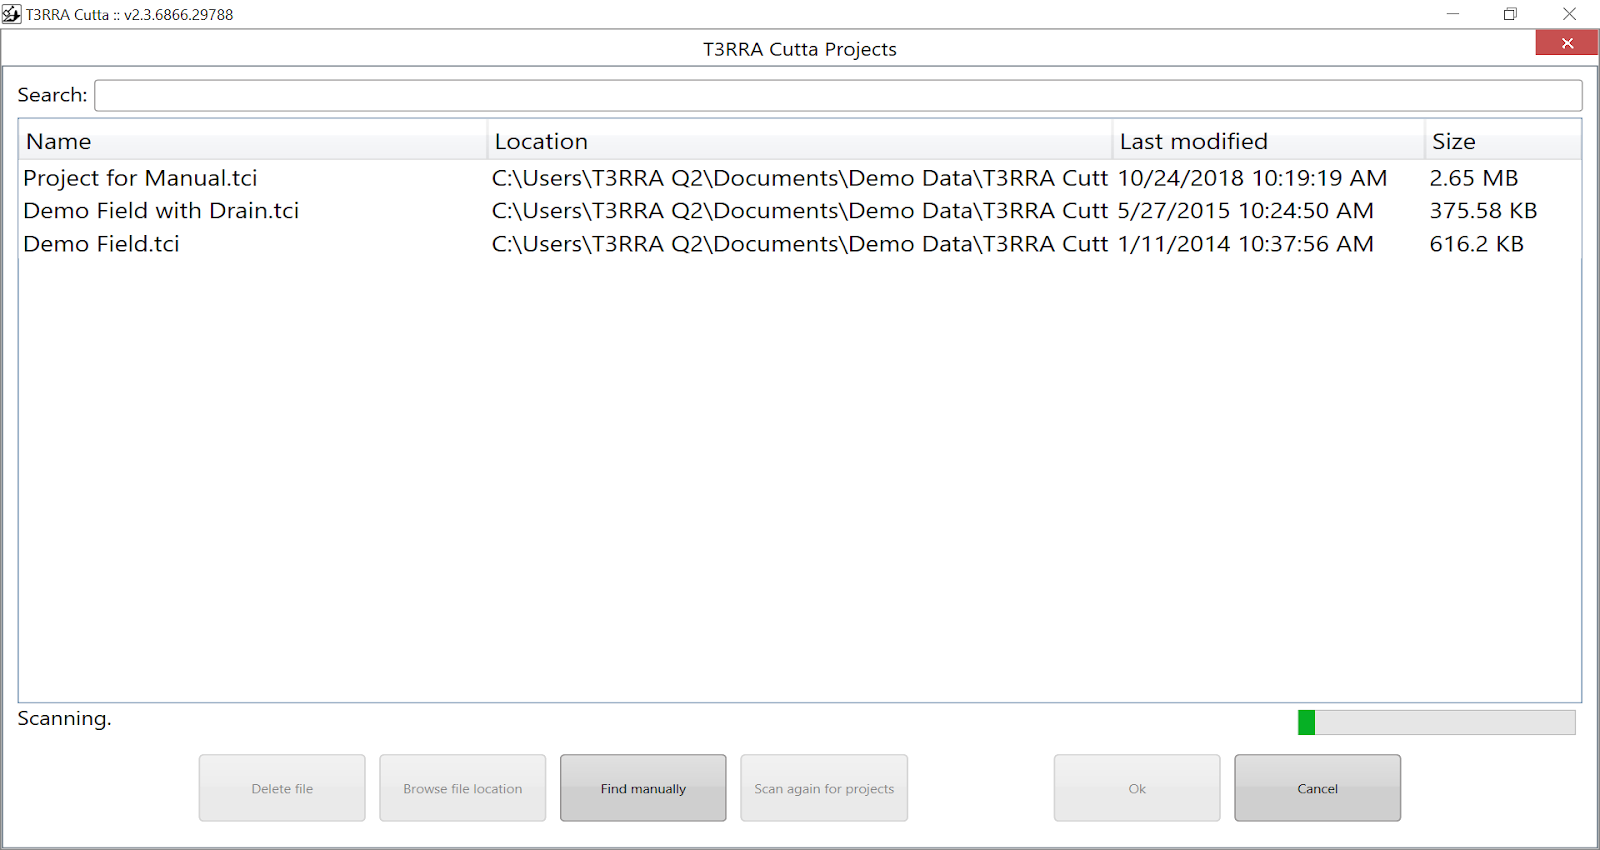Click the 616.2 KB size cell

(x=1476, y=244)
